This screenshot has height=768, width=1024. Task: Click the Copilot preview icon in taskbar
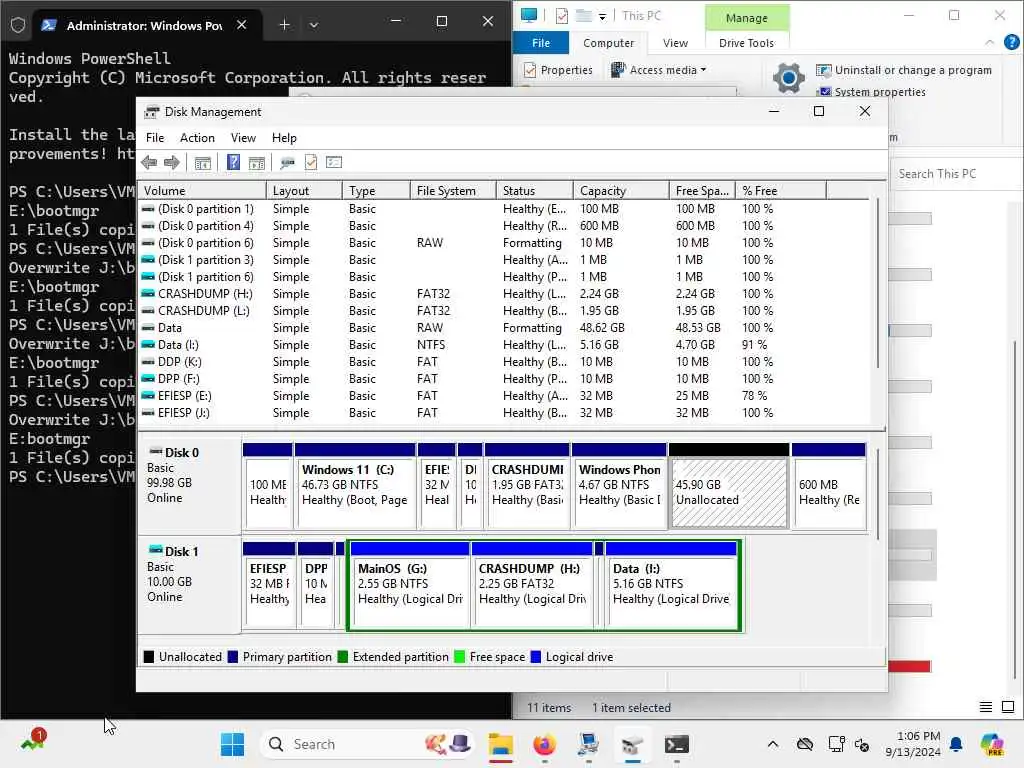click(x=992, y=744)
